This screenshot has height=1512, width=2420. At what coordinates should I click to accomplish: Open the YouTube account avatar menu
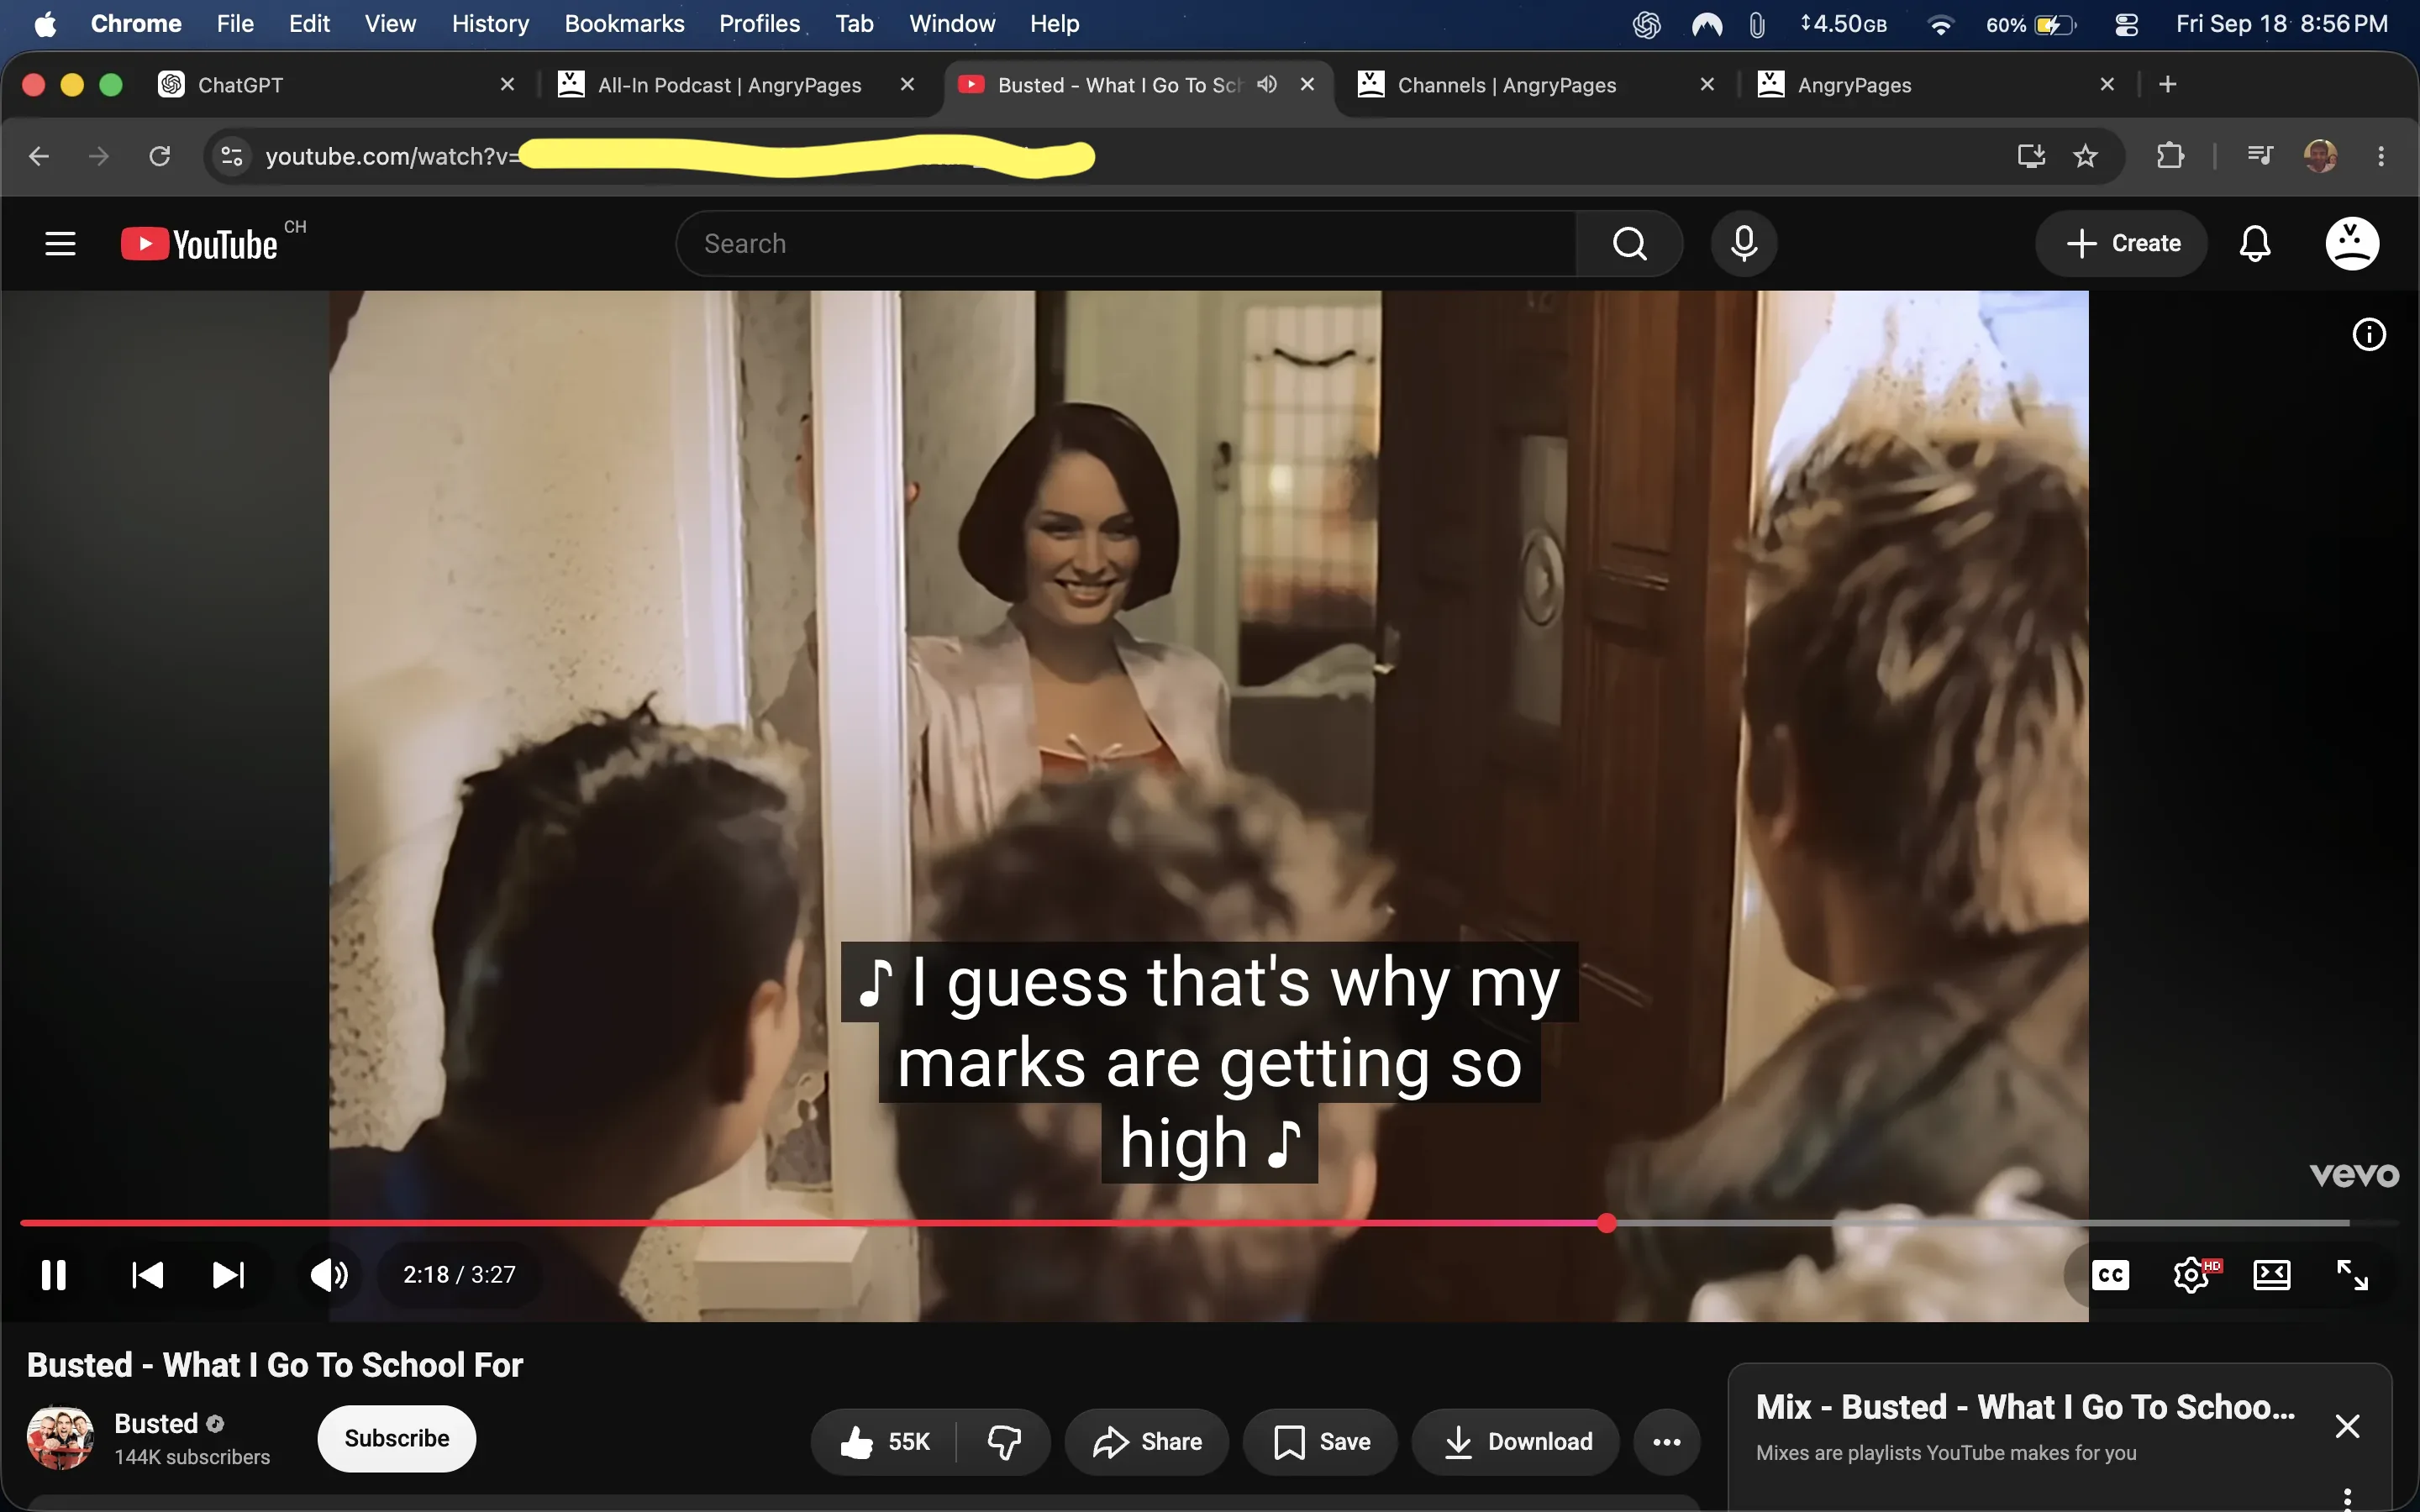(2351, 243)
